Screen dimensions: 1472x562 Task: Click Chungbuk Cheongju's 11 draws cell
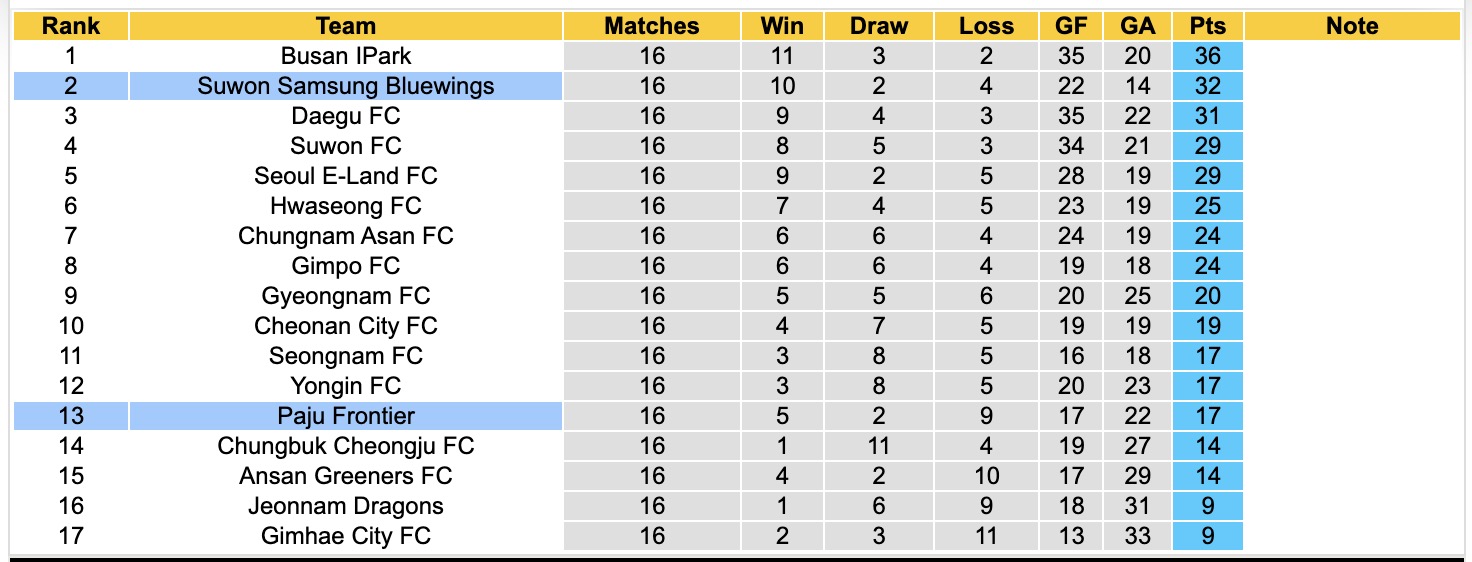click(x=879, y=446)
